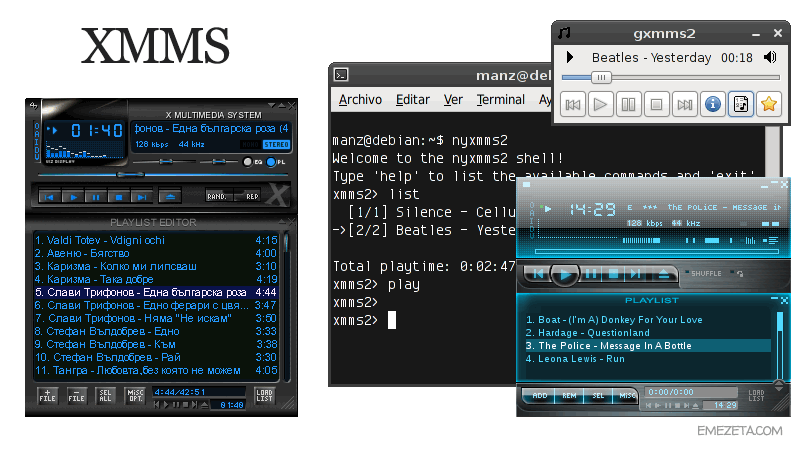Toggle repeat icon beside SHUFFLE

(737, 273)
